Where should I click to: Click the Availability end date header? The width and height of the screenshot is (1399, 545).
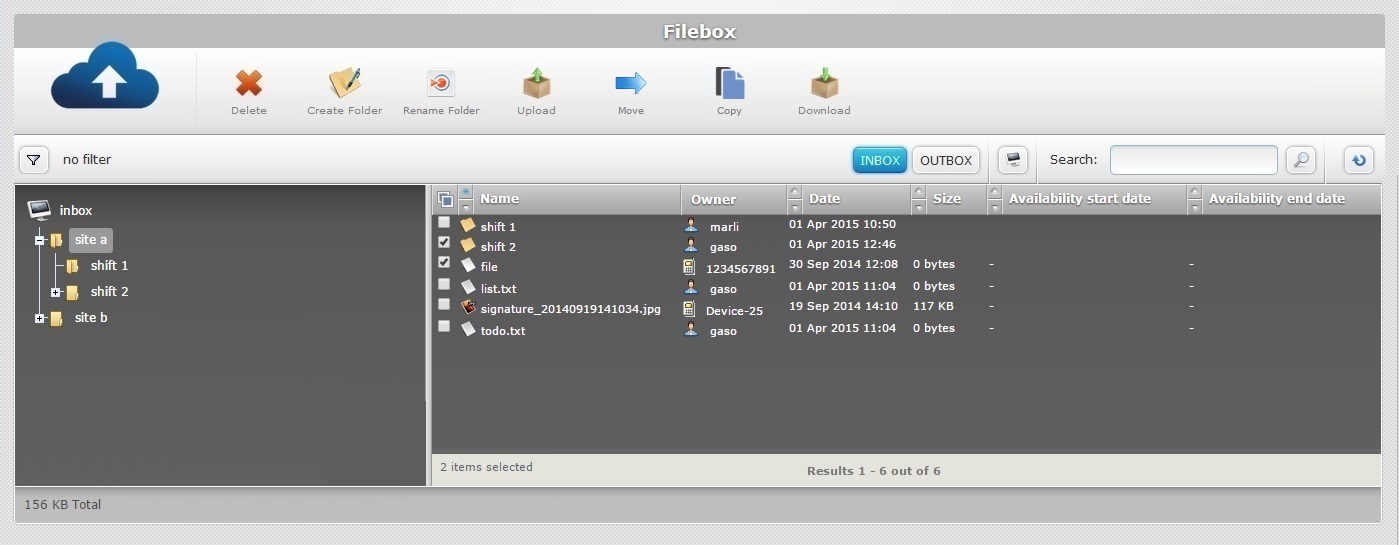pos(1276,199)
